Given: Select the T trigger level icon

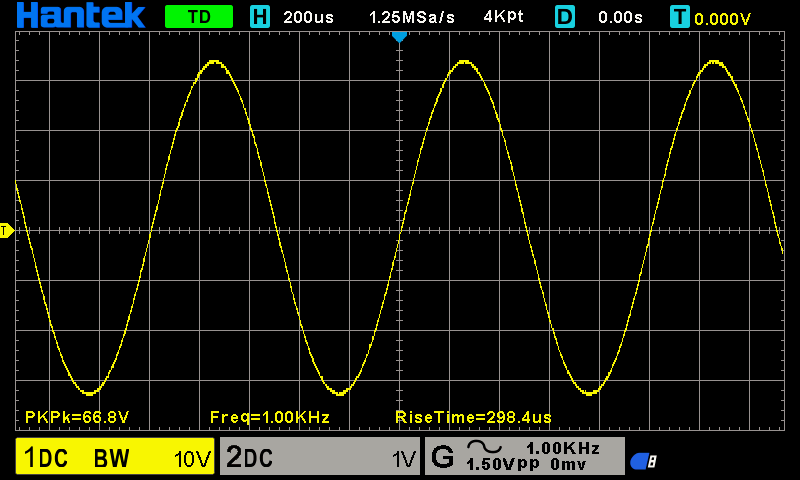Looking at the screenshot, I should click(x=680, y=17).
